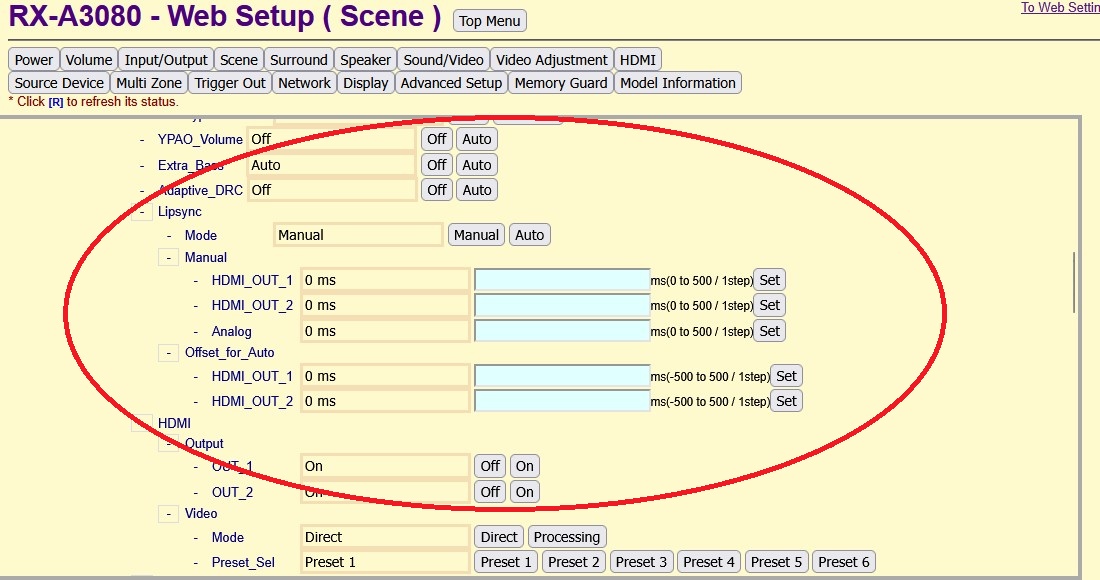Open the Speaker tab

pyautogui.click(x=365, y=60)
